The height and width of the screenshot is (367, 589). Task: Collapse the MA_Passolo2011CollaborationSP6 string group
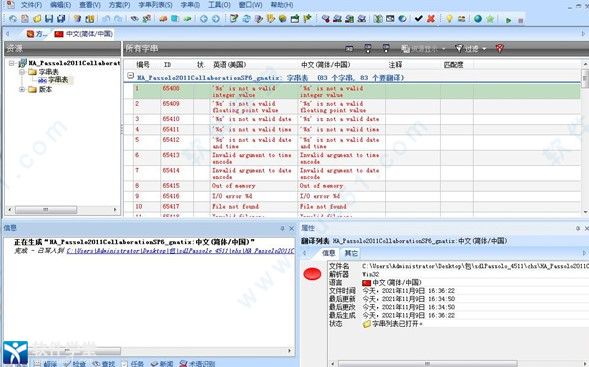point(130,76)
